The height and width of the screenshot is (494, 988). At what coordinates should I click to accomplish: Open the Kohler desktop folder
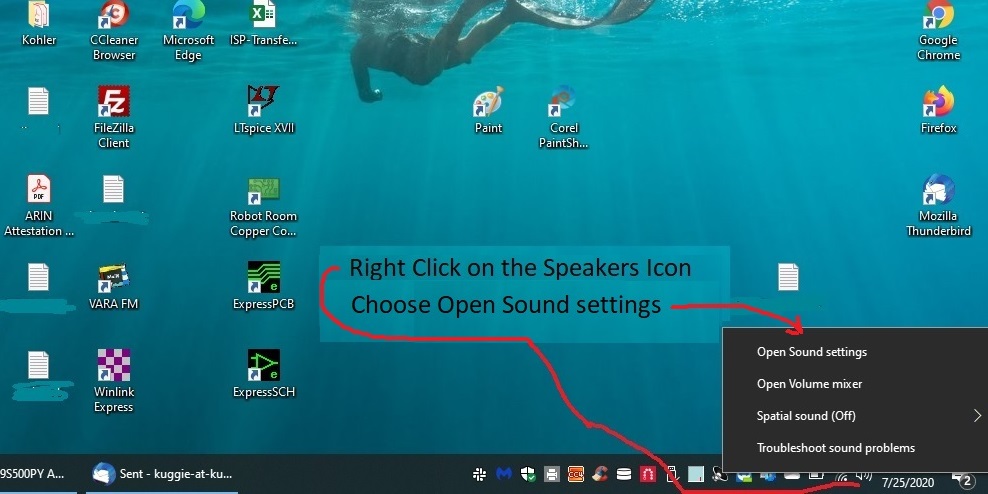click(x=38, y=25)
